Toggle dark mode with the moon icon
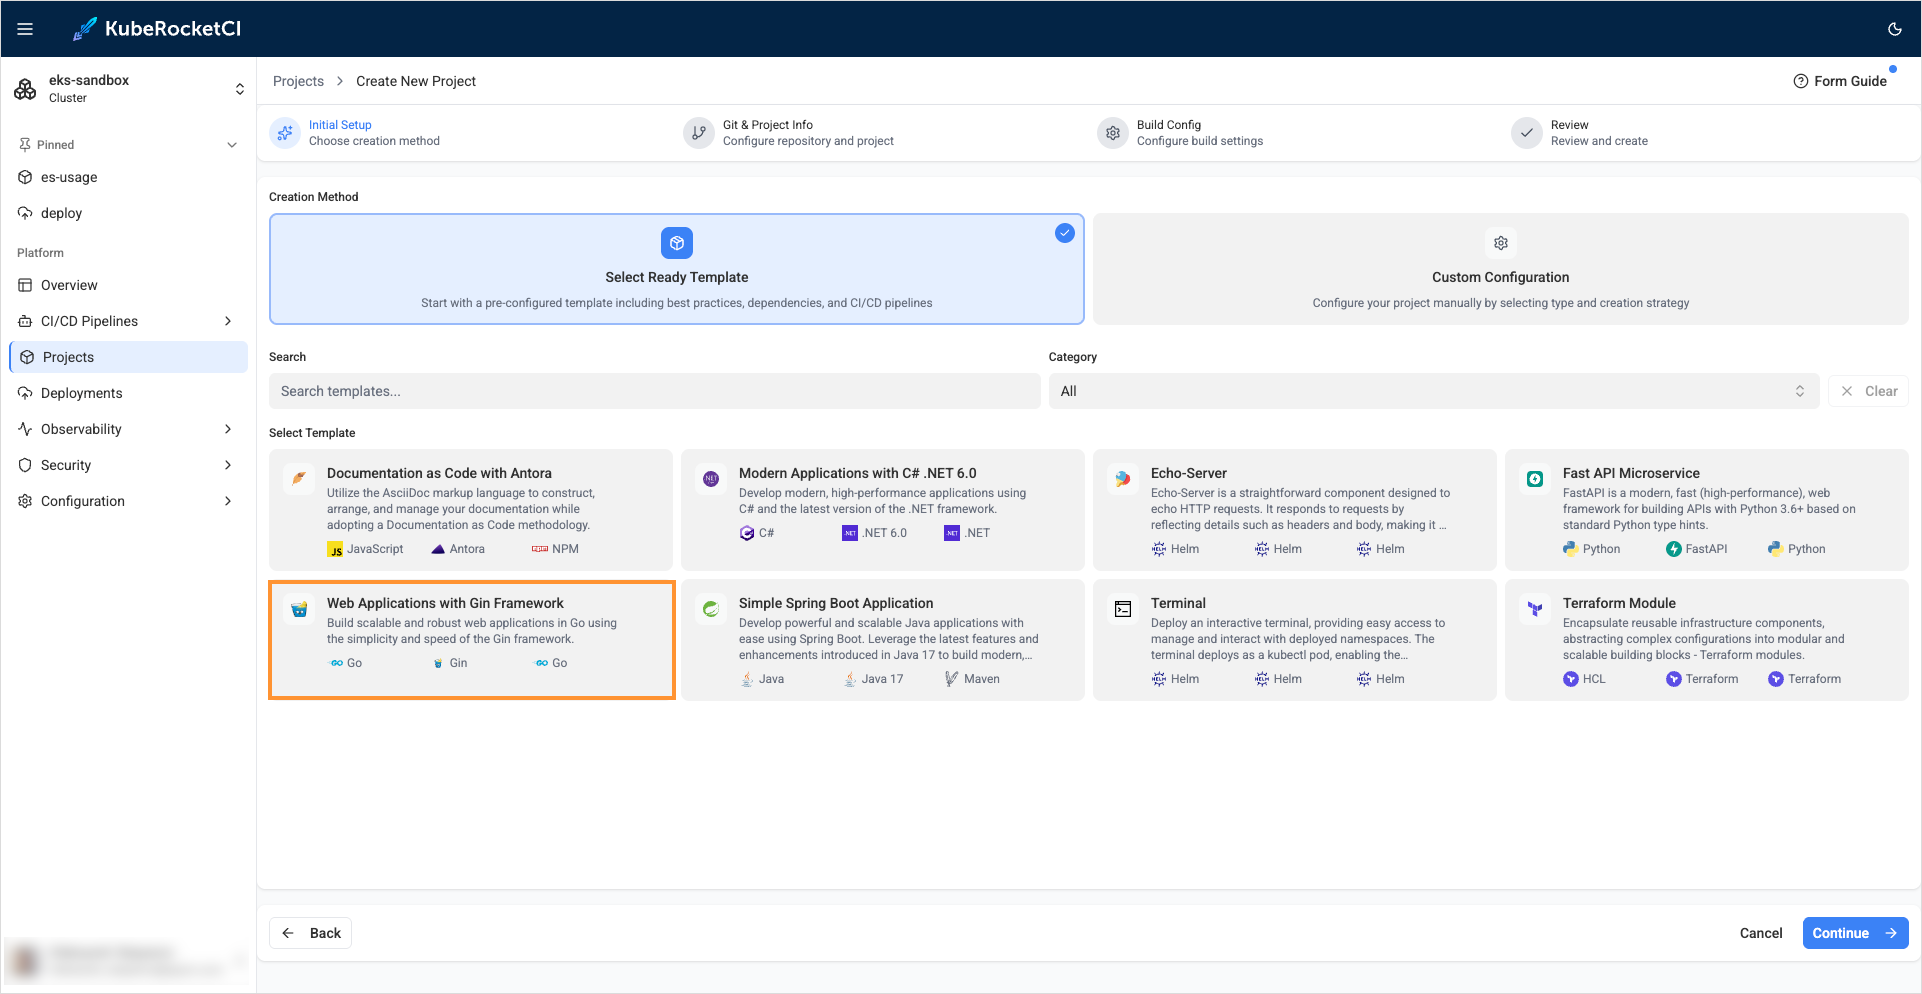Image resolution: width=1922 pixels, height=994 pixels. tap(1894, 28)
